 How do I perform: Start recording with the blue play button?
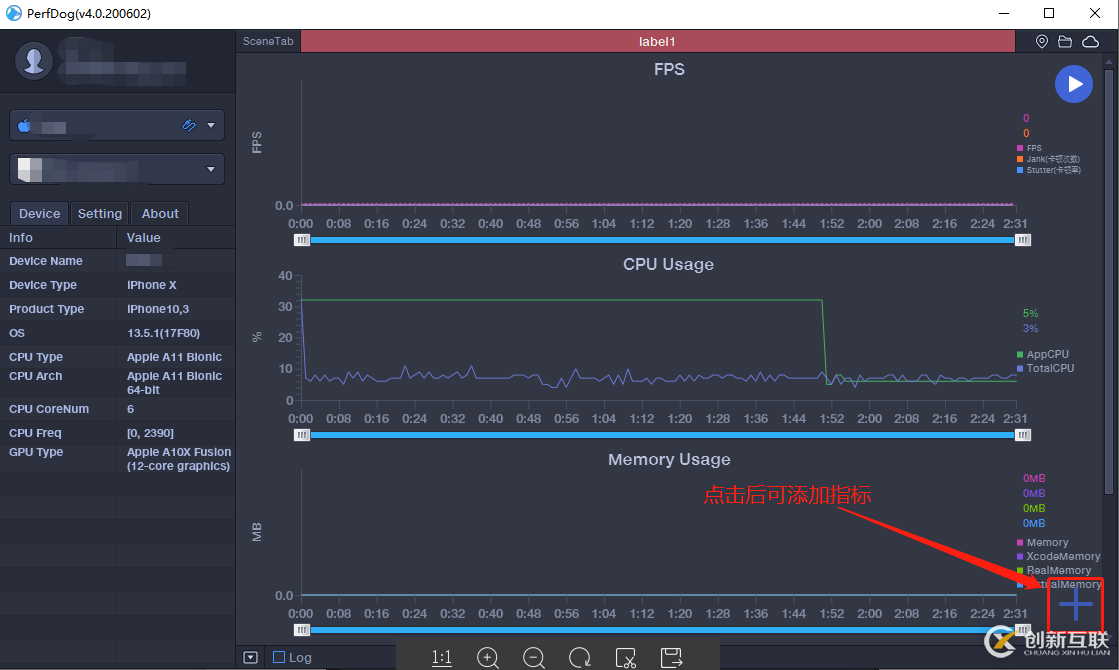coord(1074,84)
